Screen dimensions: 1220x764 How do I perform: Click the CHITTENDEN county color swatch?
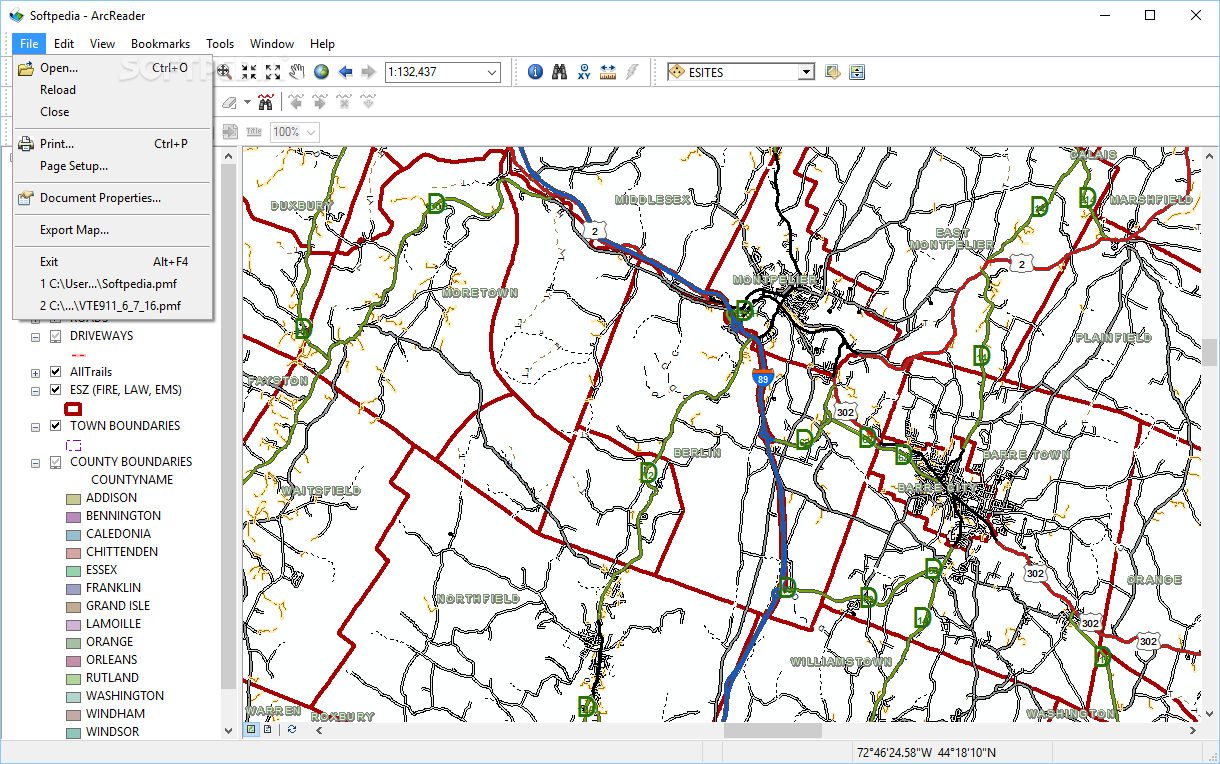(73, 552)
